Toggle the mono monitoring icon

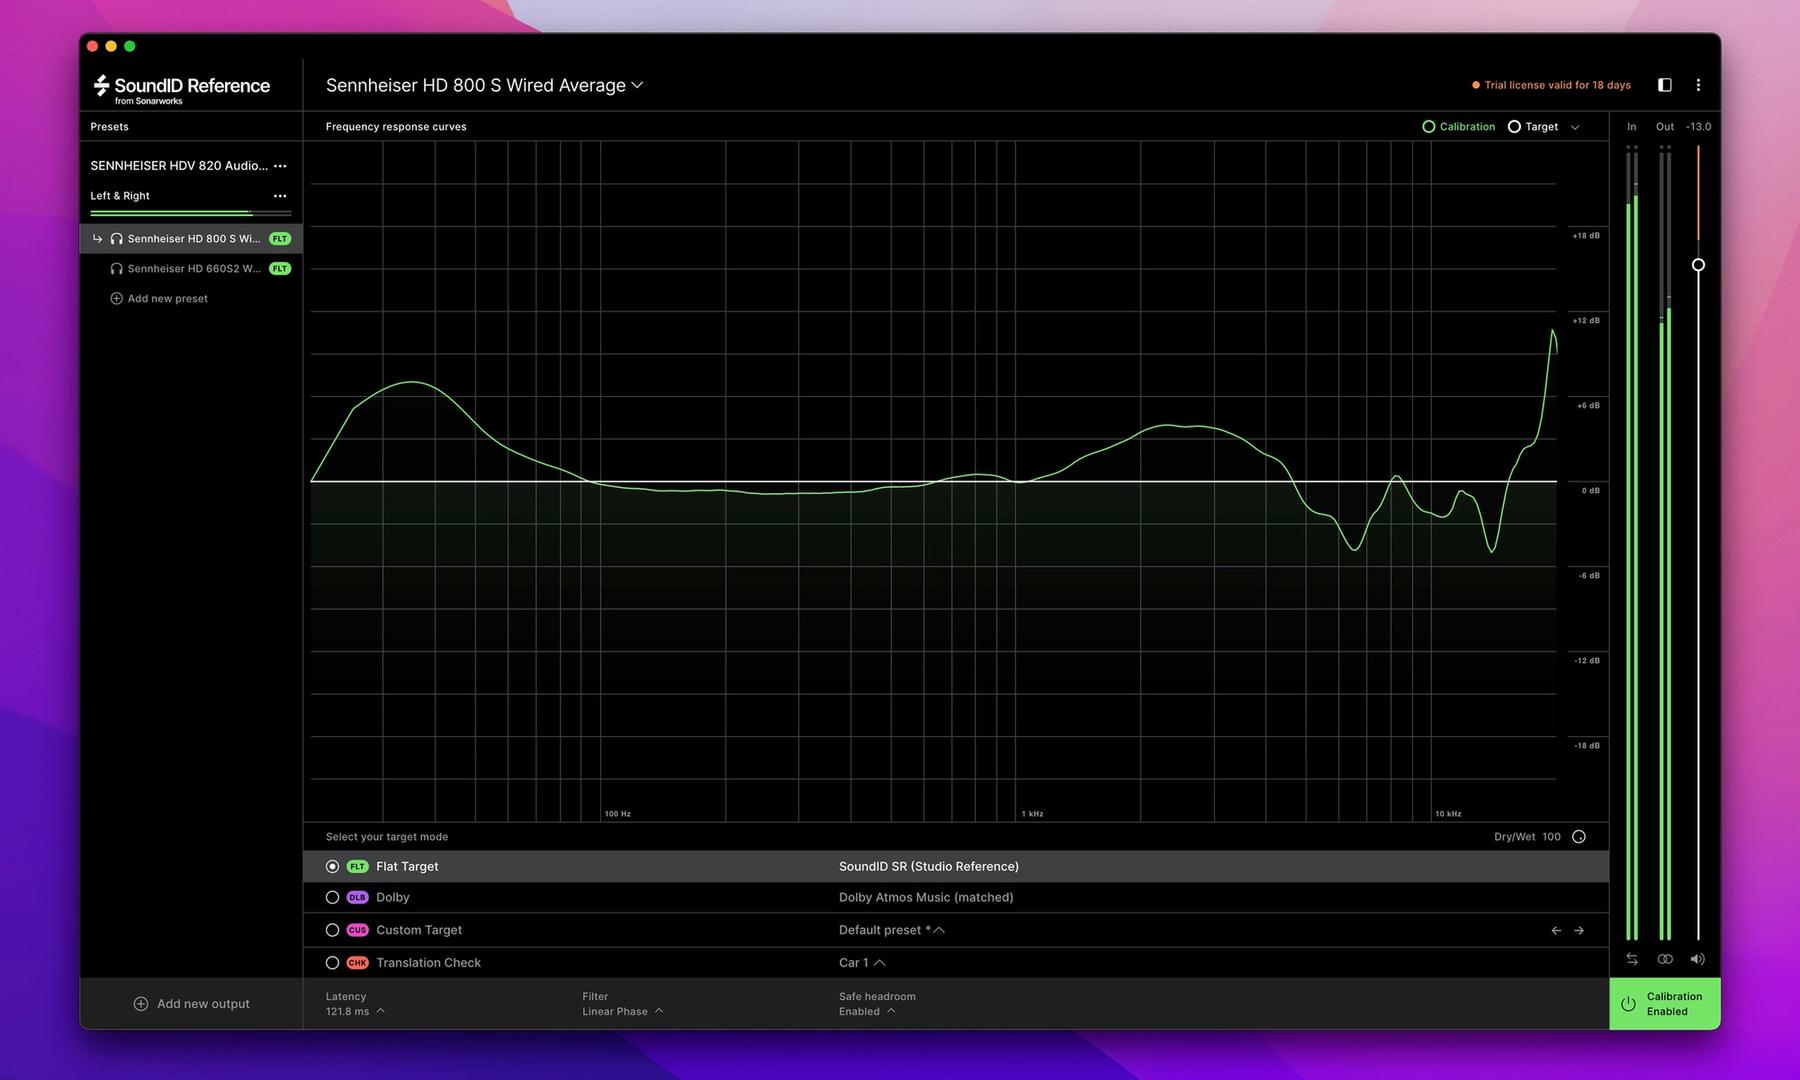click(1665, 959)
